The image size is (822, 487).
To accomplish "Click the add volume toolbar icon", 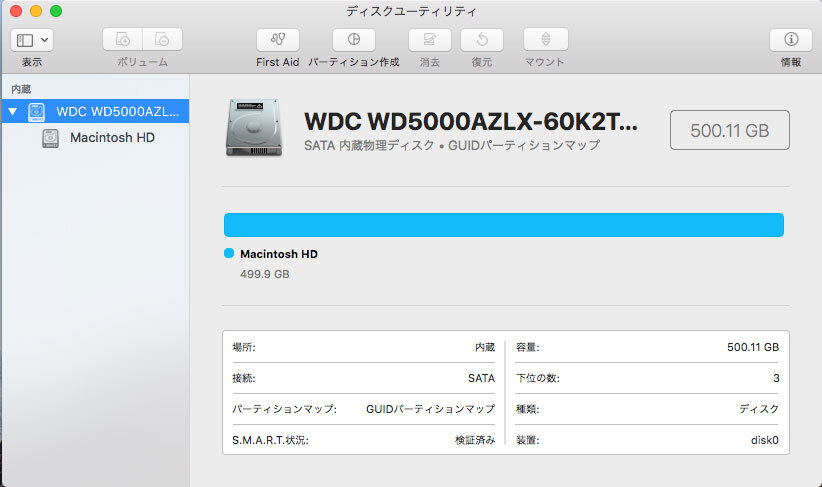I will pyautogui.click(x=122, y=39).
